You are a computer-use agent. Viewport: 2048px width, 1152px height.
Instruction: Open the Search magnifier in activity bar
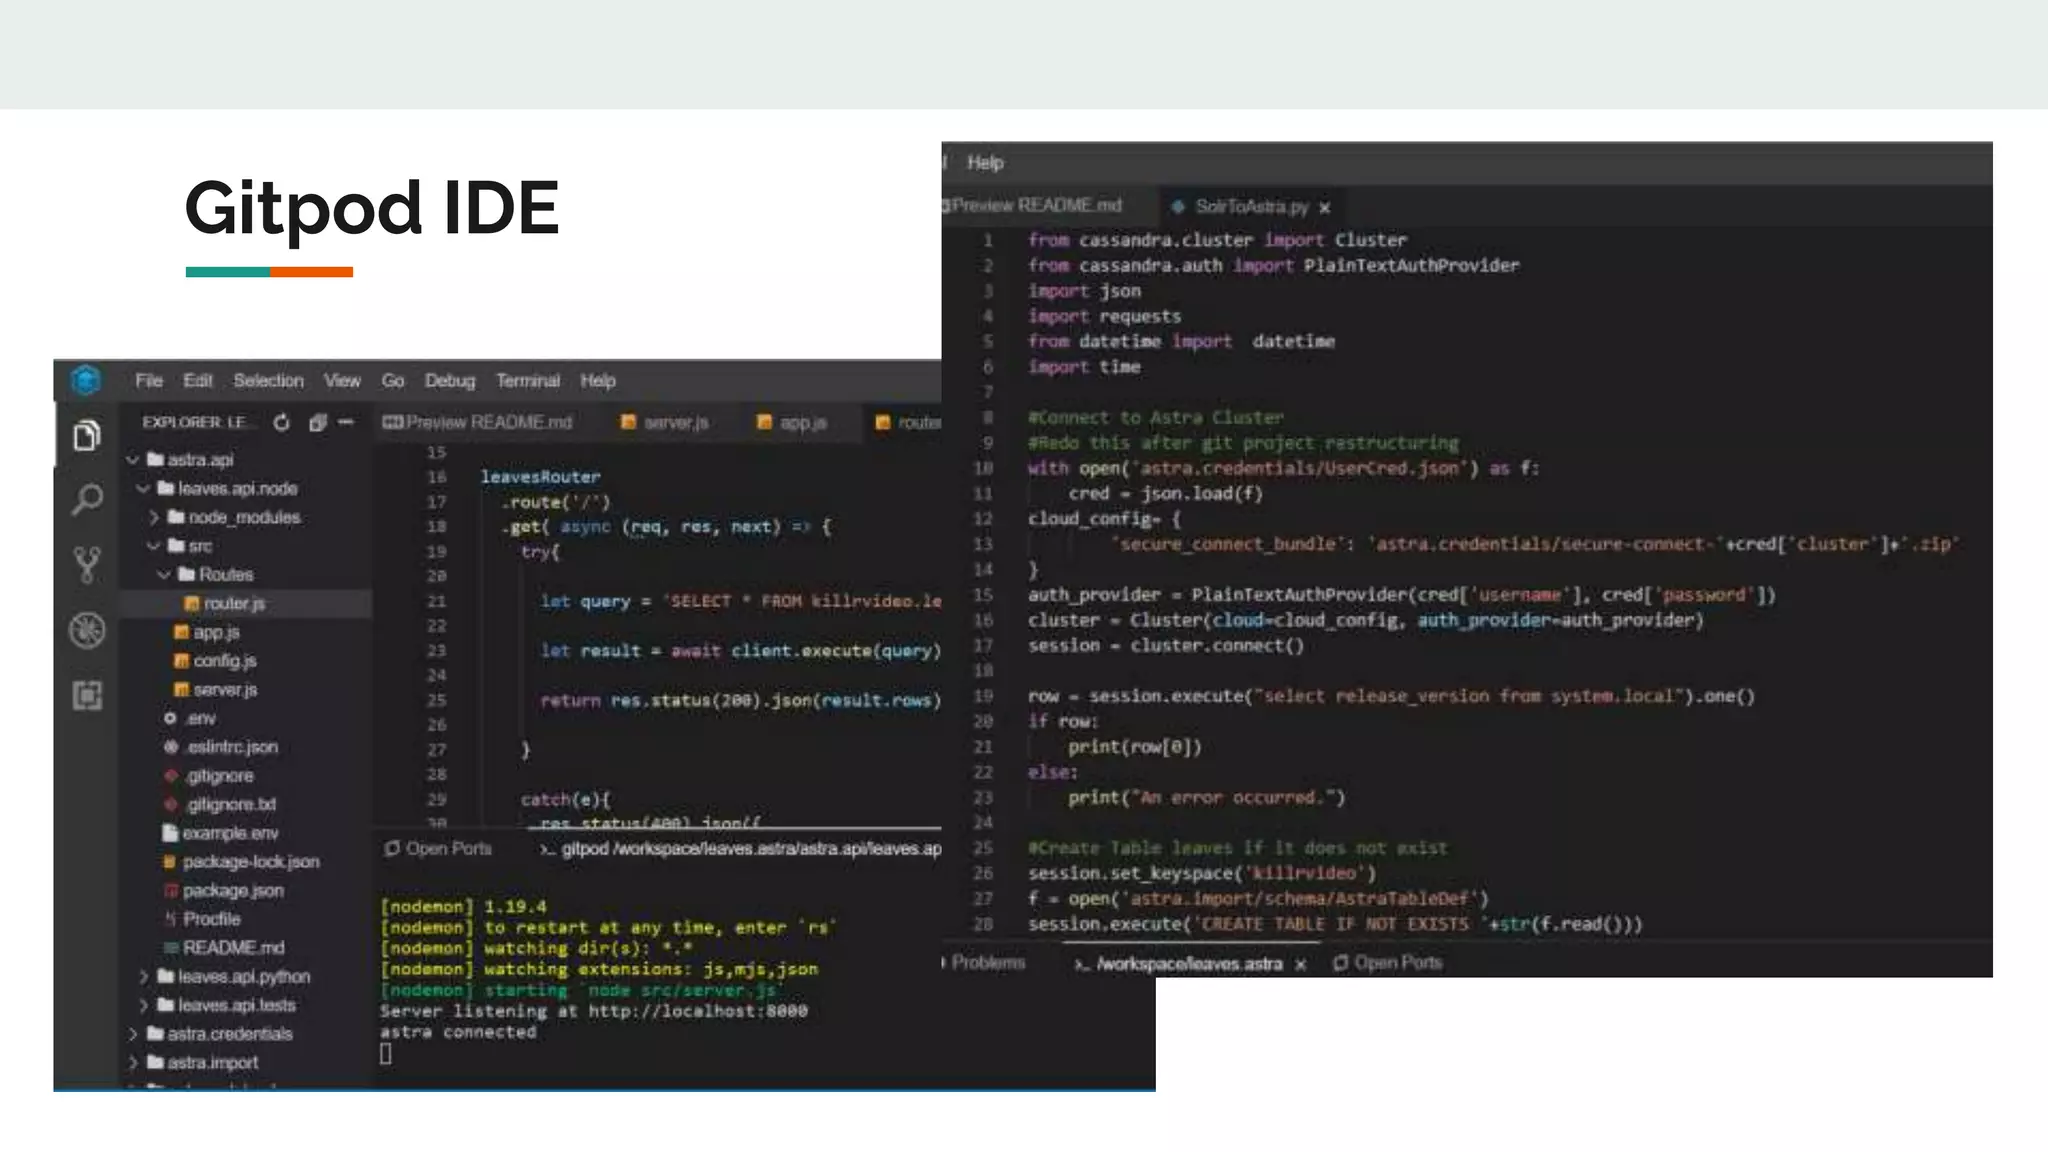[87, 499]
